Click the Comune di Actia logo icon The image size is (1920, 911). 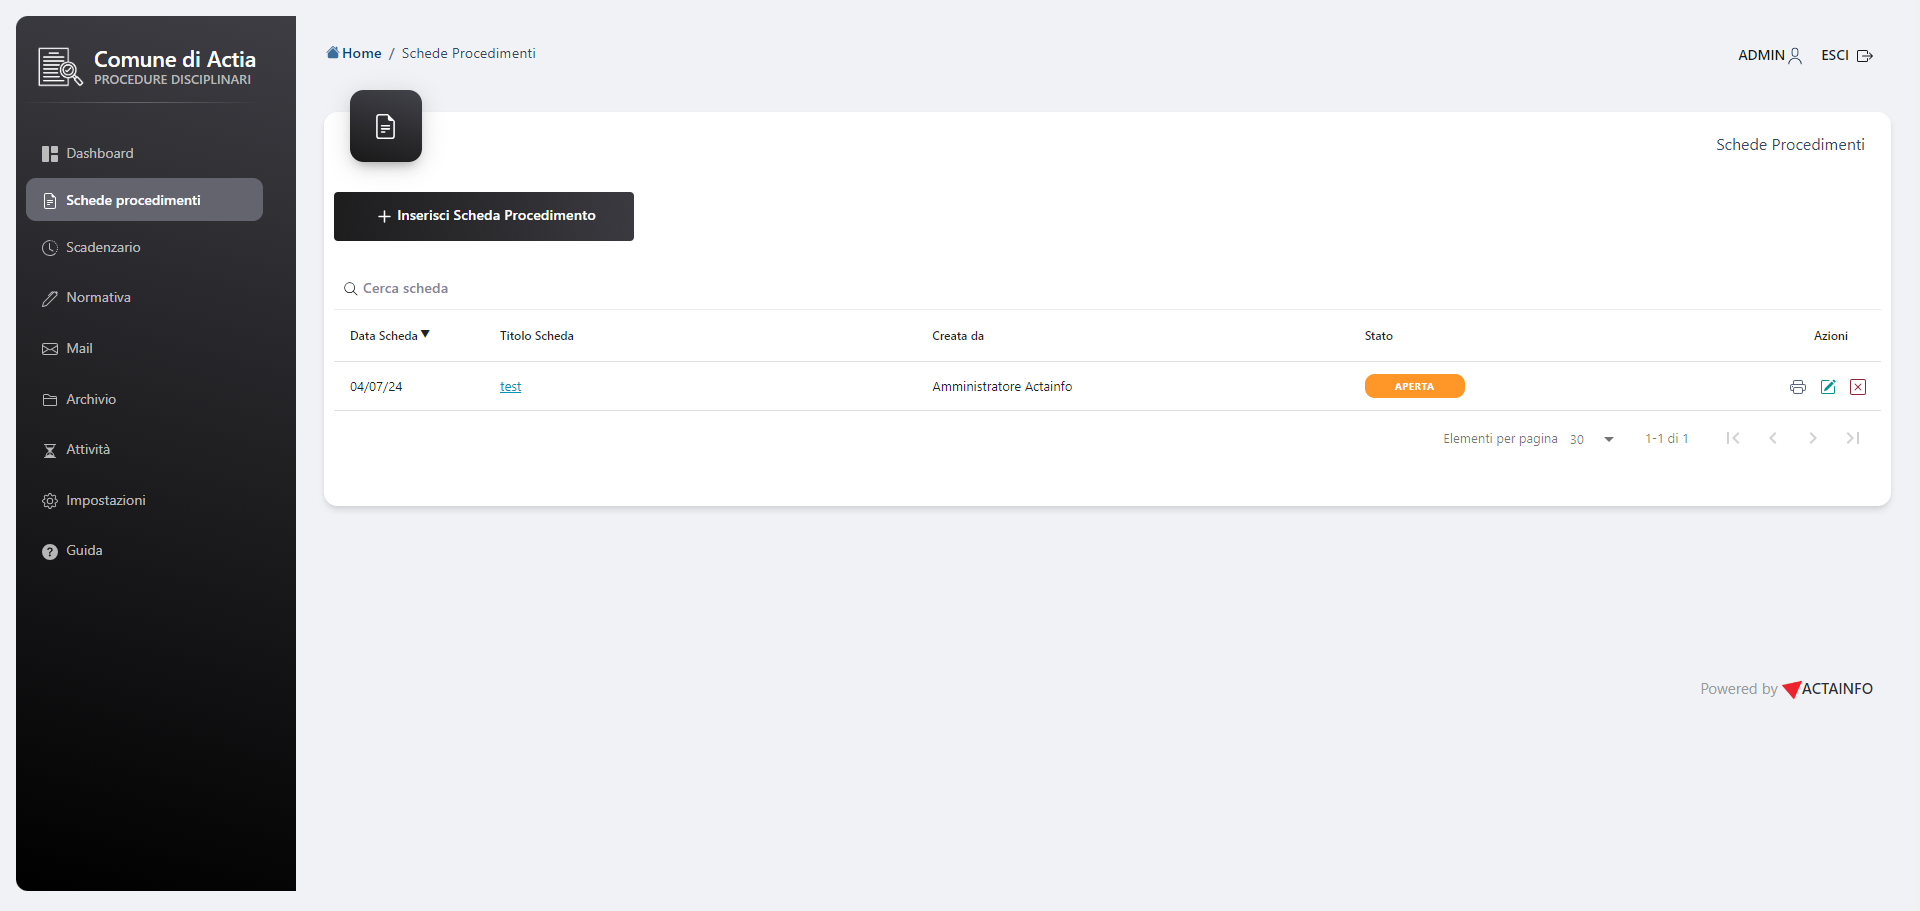60,67
